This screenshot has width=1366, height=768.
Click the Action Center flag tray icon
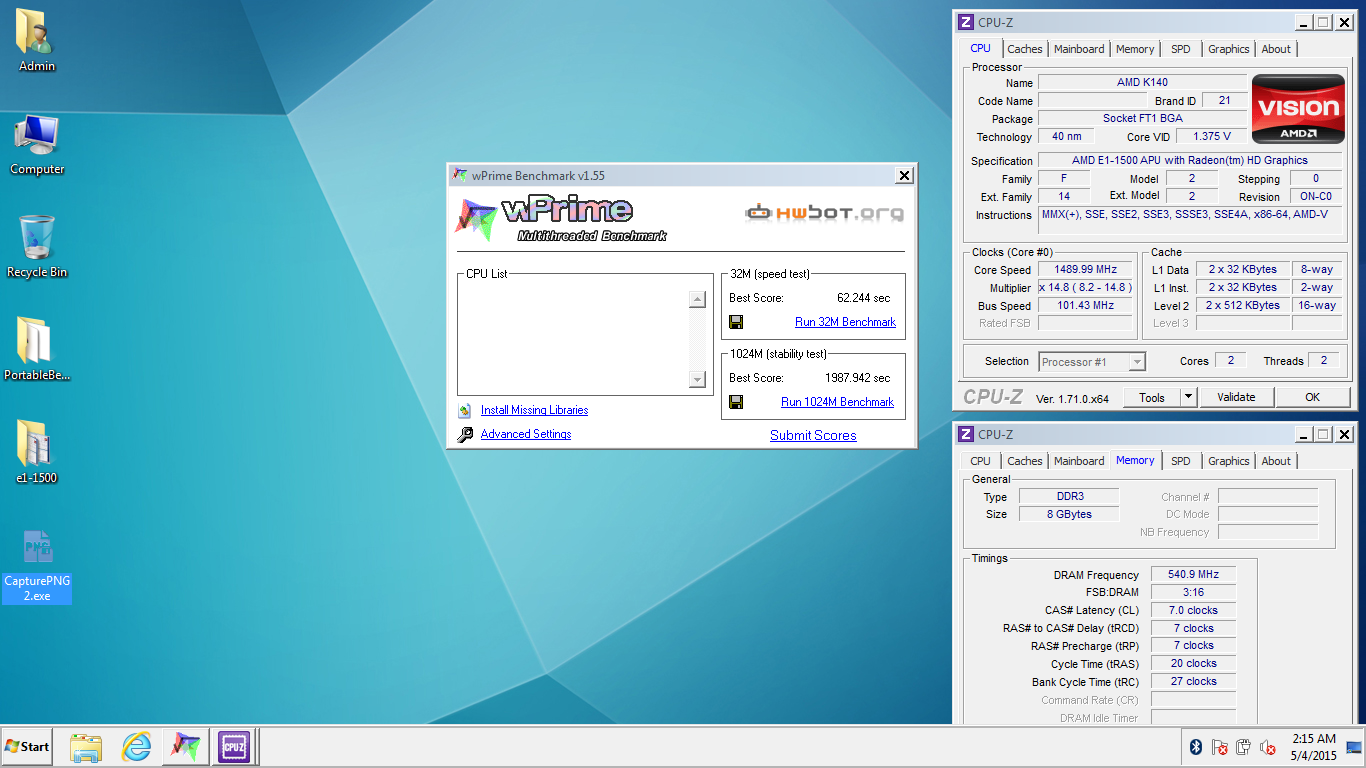(x=1219, y=747)
